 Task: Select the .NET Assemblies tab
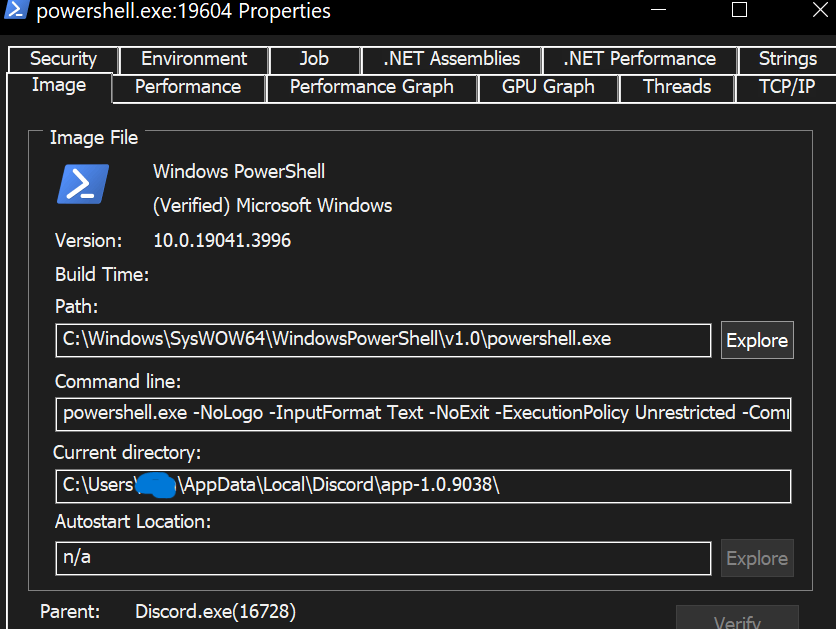pos(451,59)
